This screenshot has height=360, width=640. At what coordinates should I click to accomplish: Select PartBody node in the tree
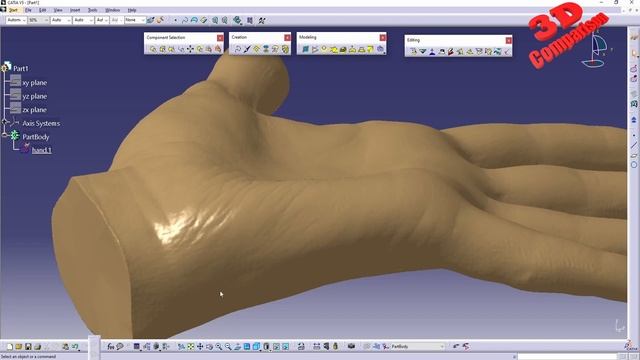coord(36,137)
